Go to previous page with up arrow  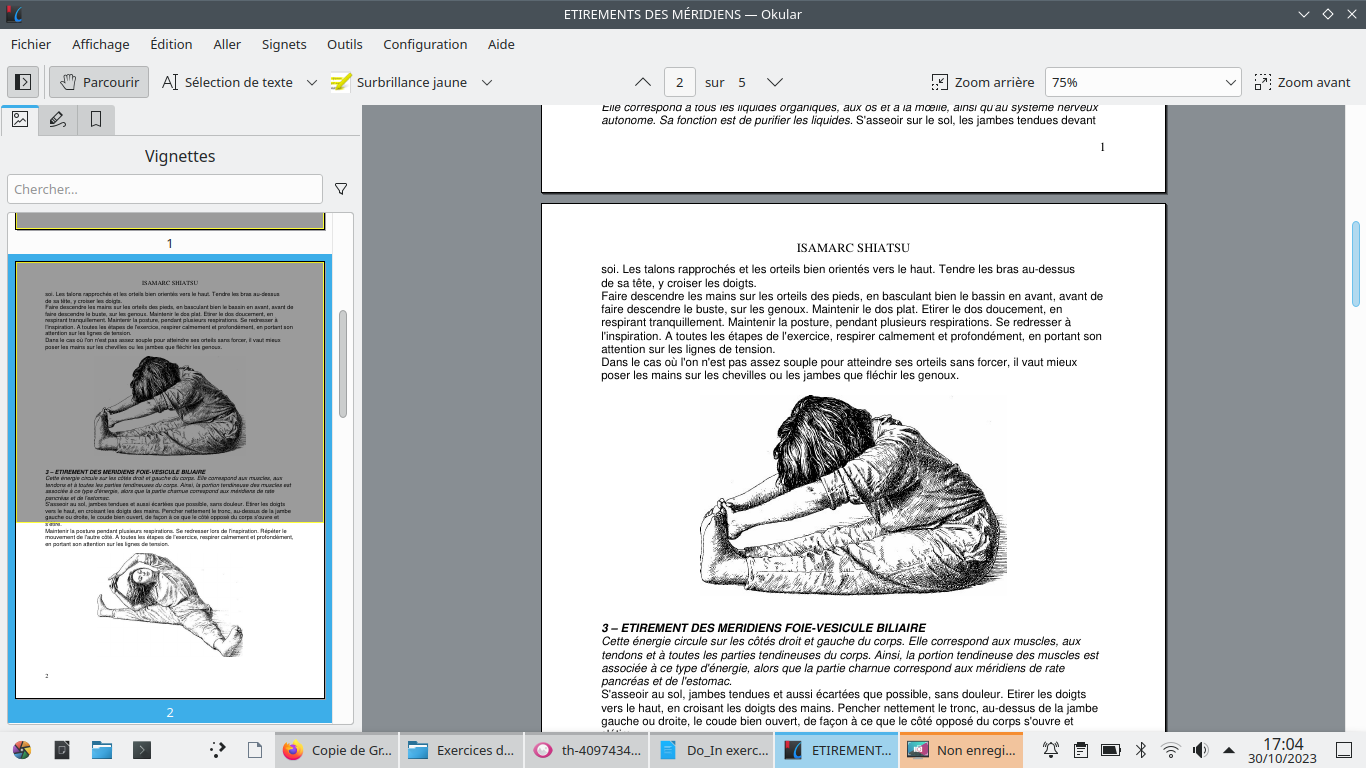coord(643,82)
